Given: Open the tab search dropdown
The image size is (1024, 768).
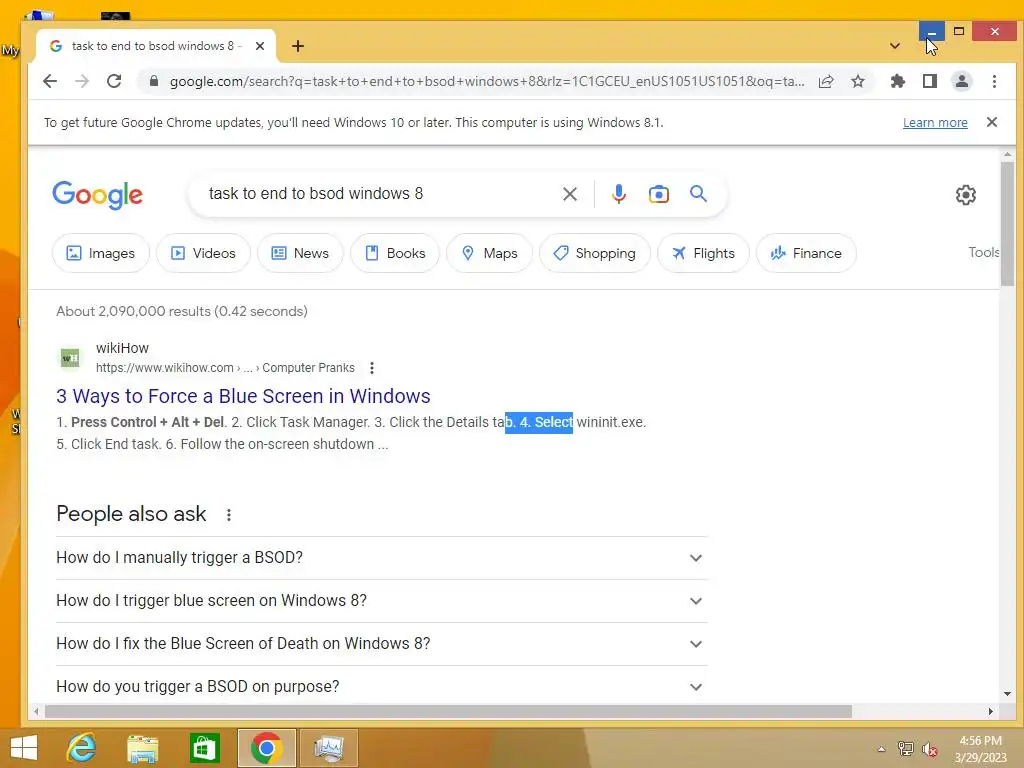Looking at the screenshot, I should click(x=895, y=46).
